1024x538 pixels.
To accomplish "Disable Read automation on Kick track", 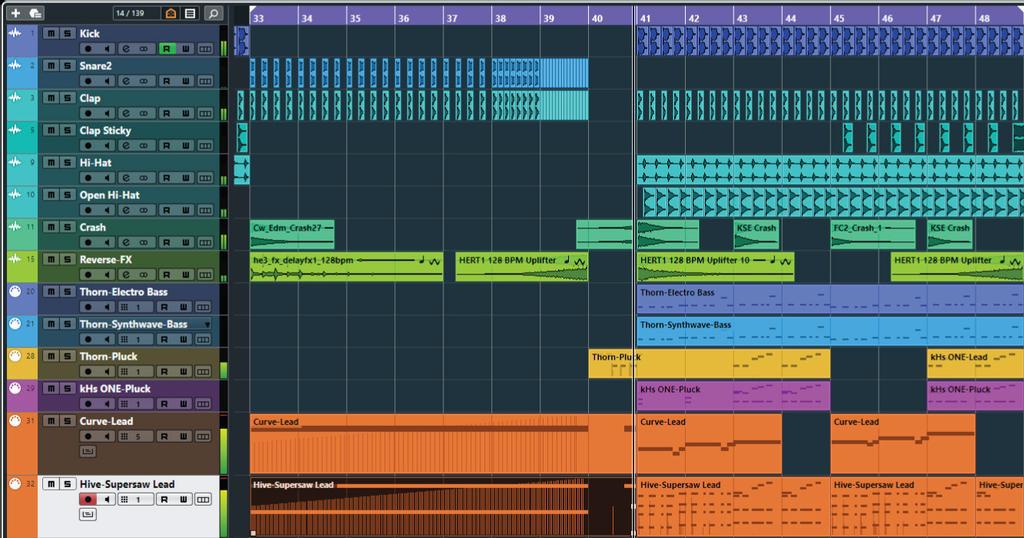I will 167,49.
